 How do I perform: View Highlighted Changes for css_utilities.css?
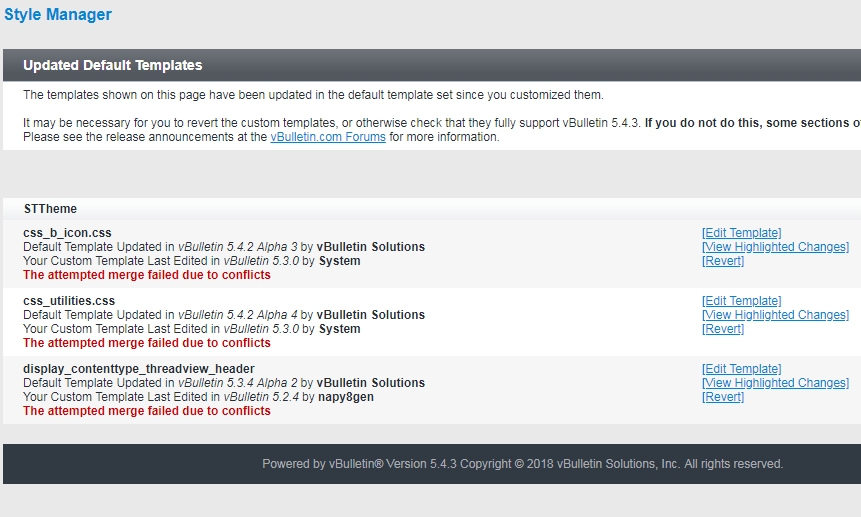(775, 315)
